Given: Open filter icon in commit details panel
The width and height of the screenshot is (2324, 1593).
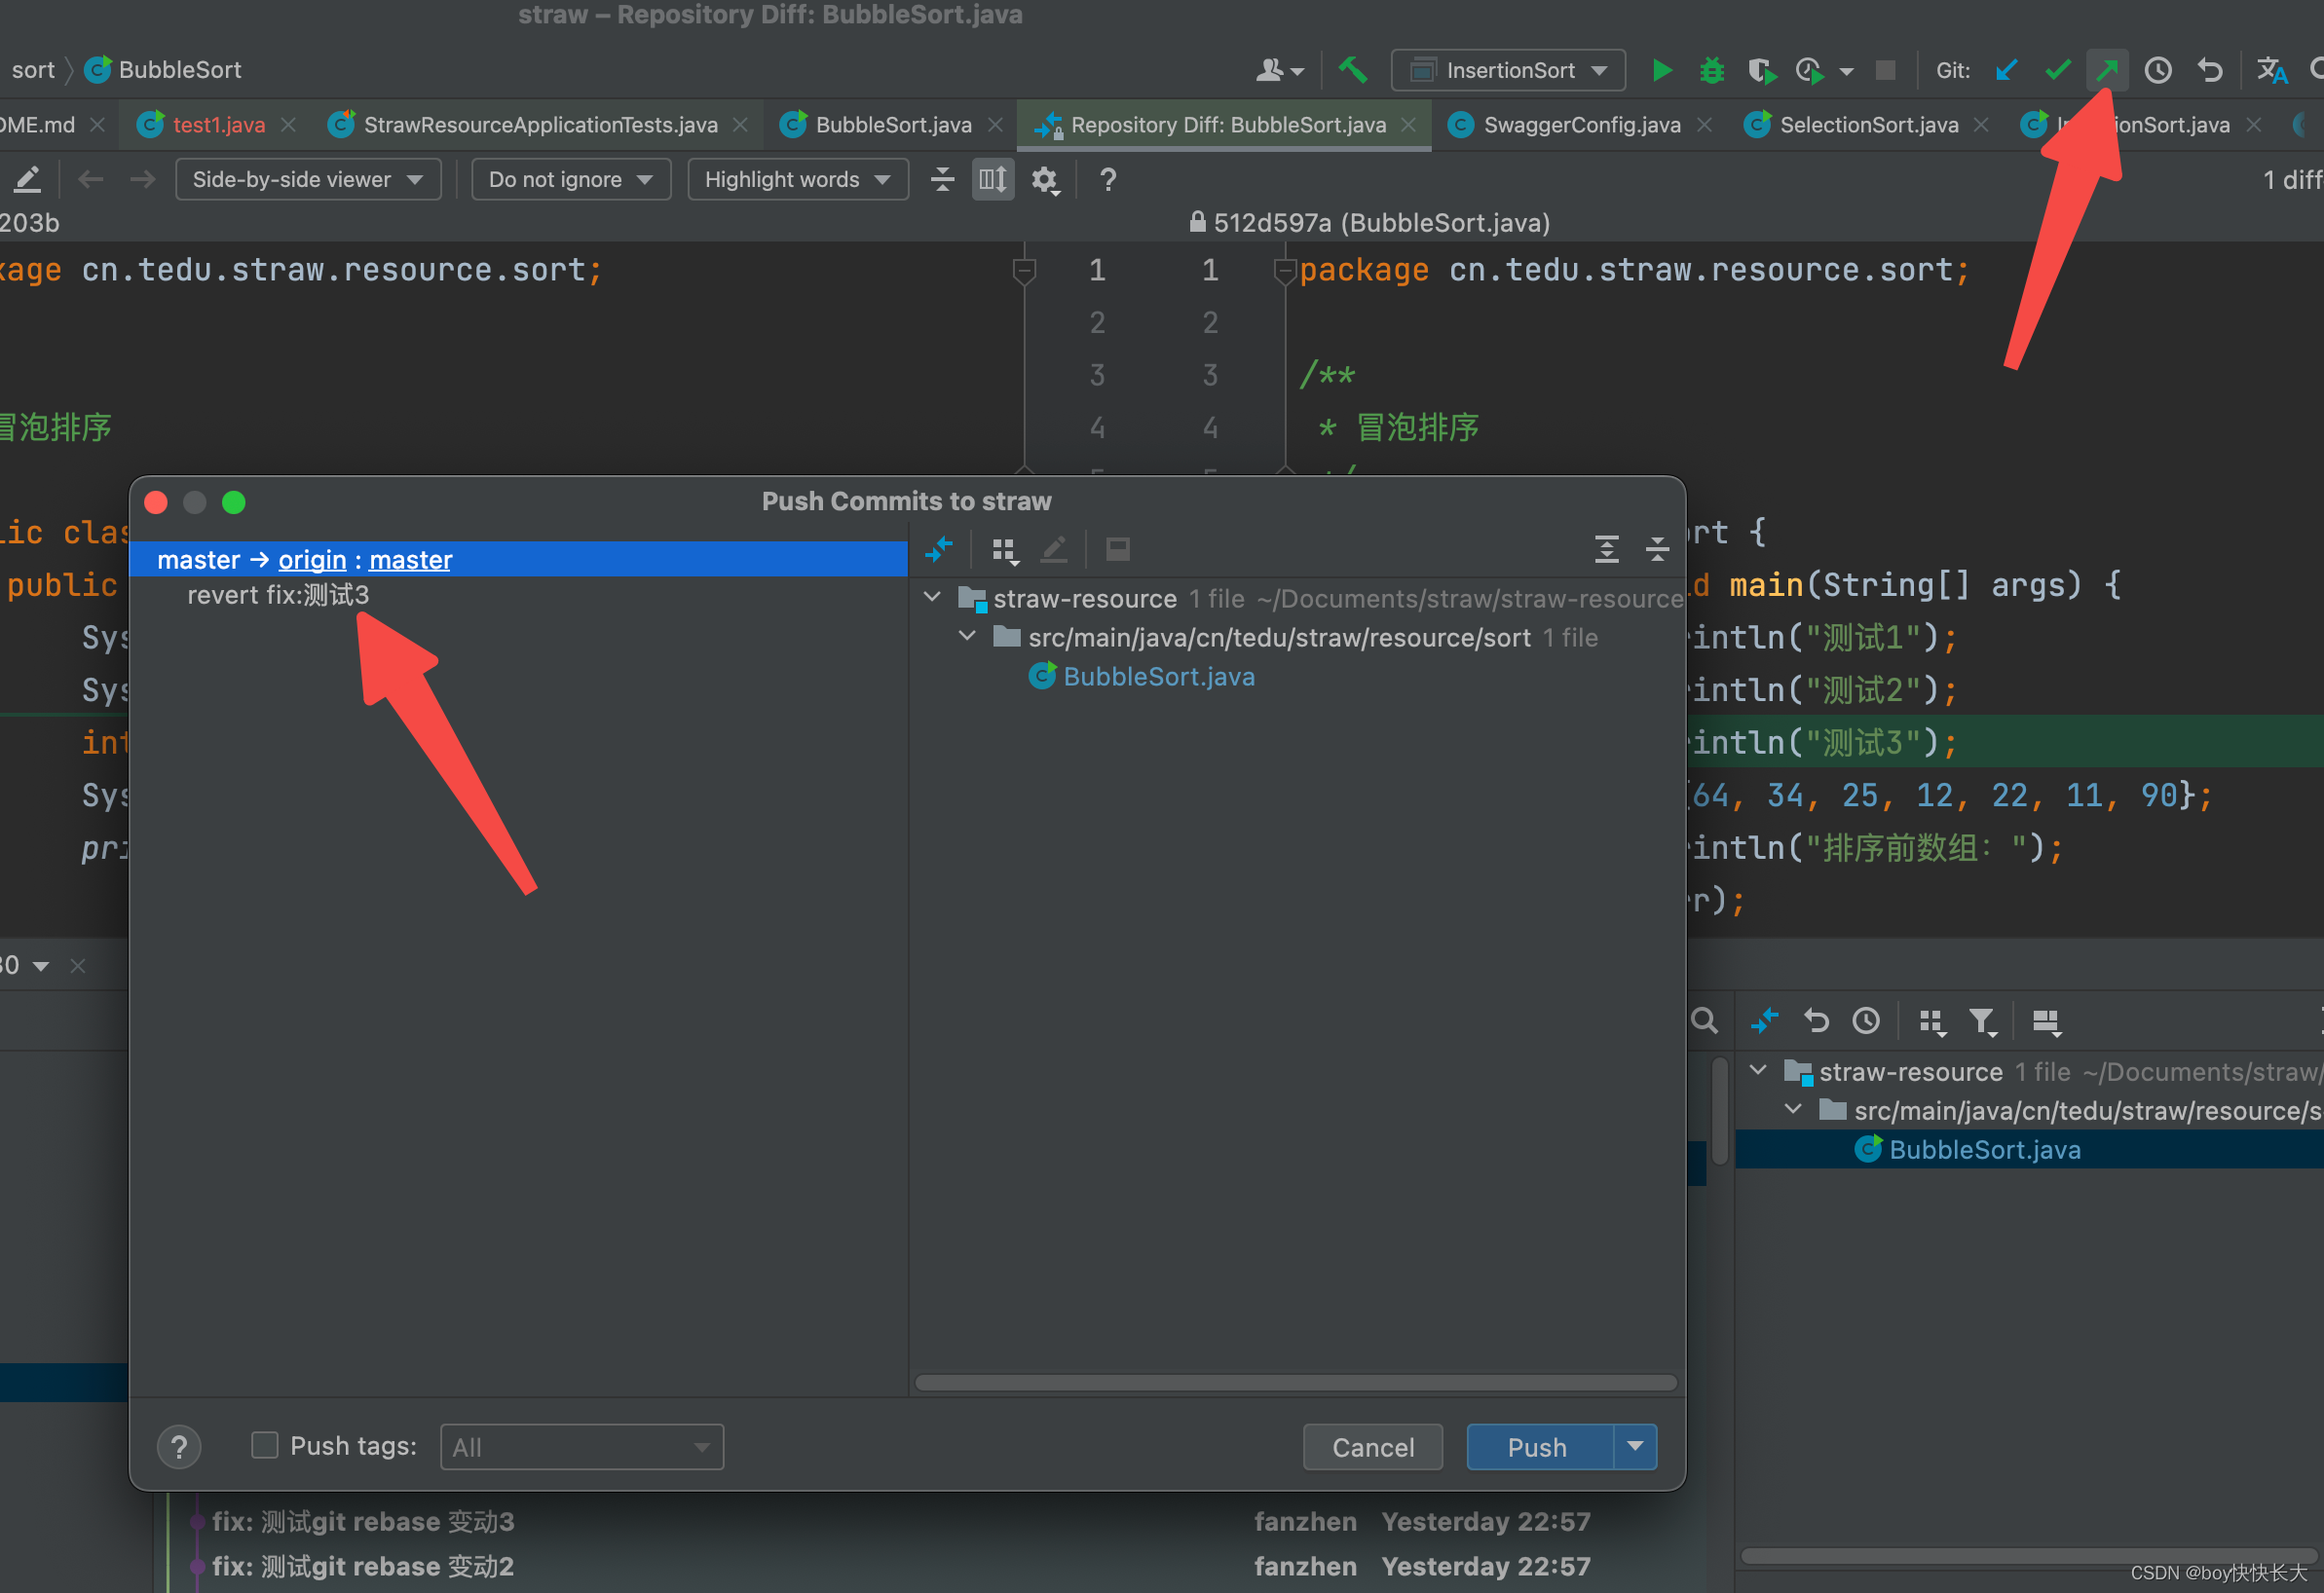Looking at the screenshot, I should pyautogui.click(x=1982, y=1022).
